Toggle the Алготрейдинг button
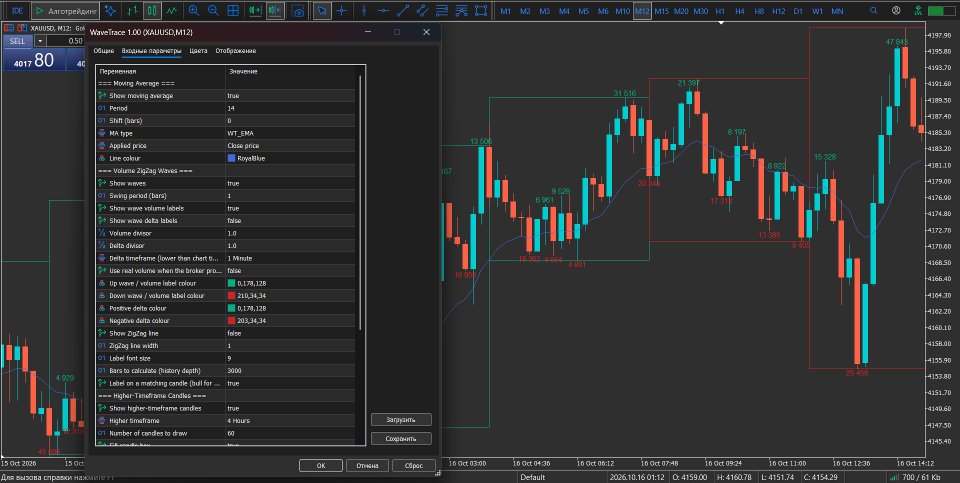Screen dimensions: 960x483 pos(64,10)
